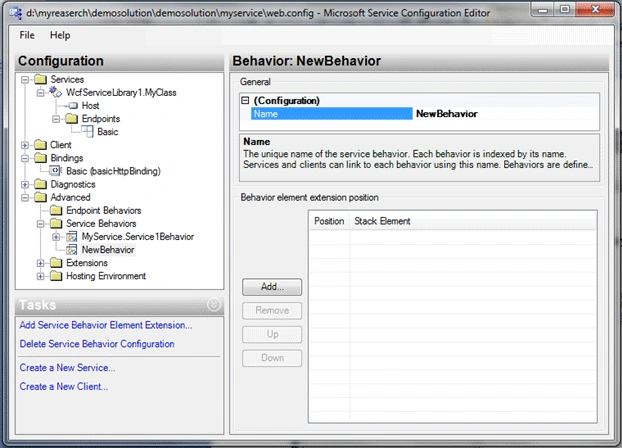Collapse the Endpoints node
This screenshot has width=622, height=448.
pos(56,119)
